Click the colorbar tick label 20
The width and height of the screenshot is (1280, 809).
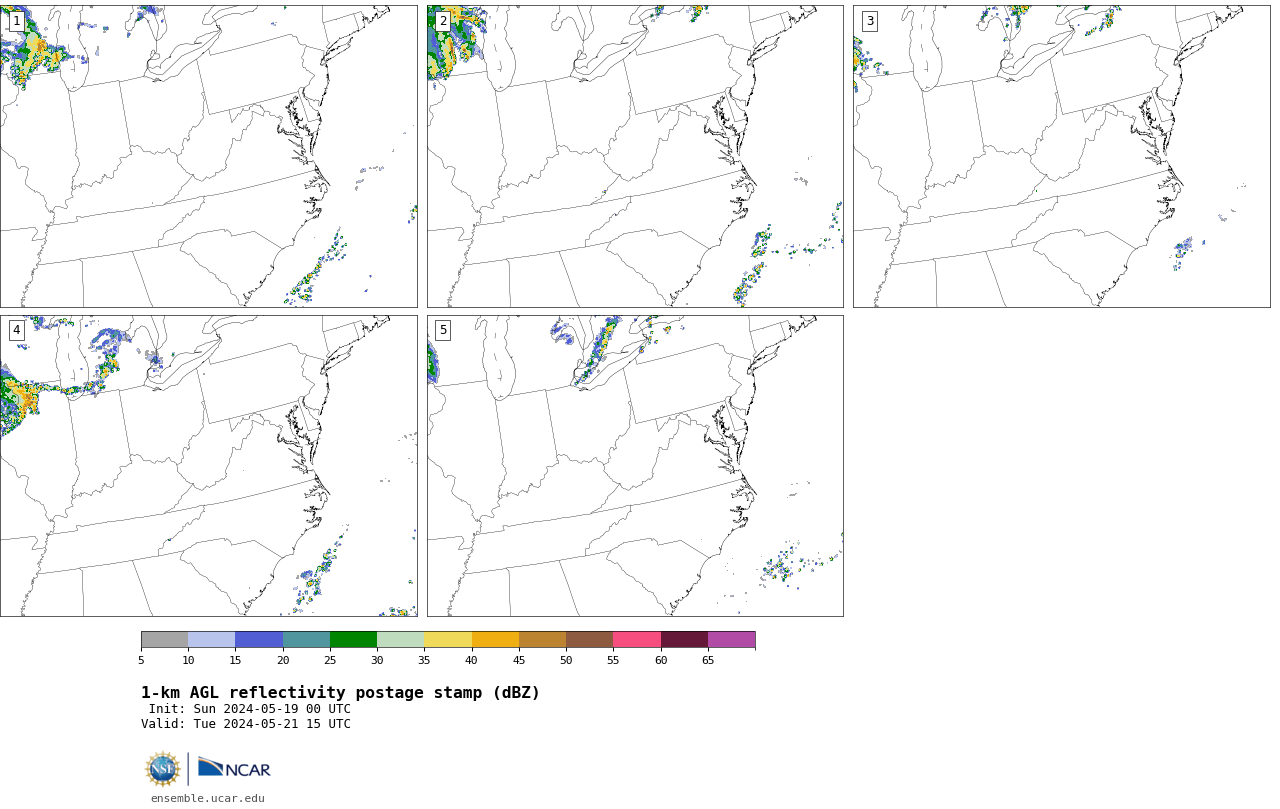click(283, 660)
